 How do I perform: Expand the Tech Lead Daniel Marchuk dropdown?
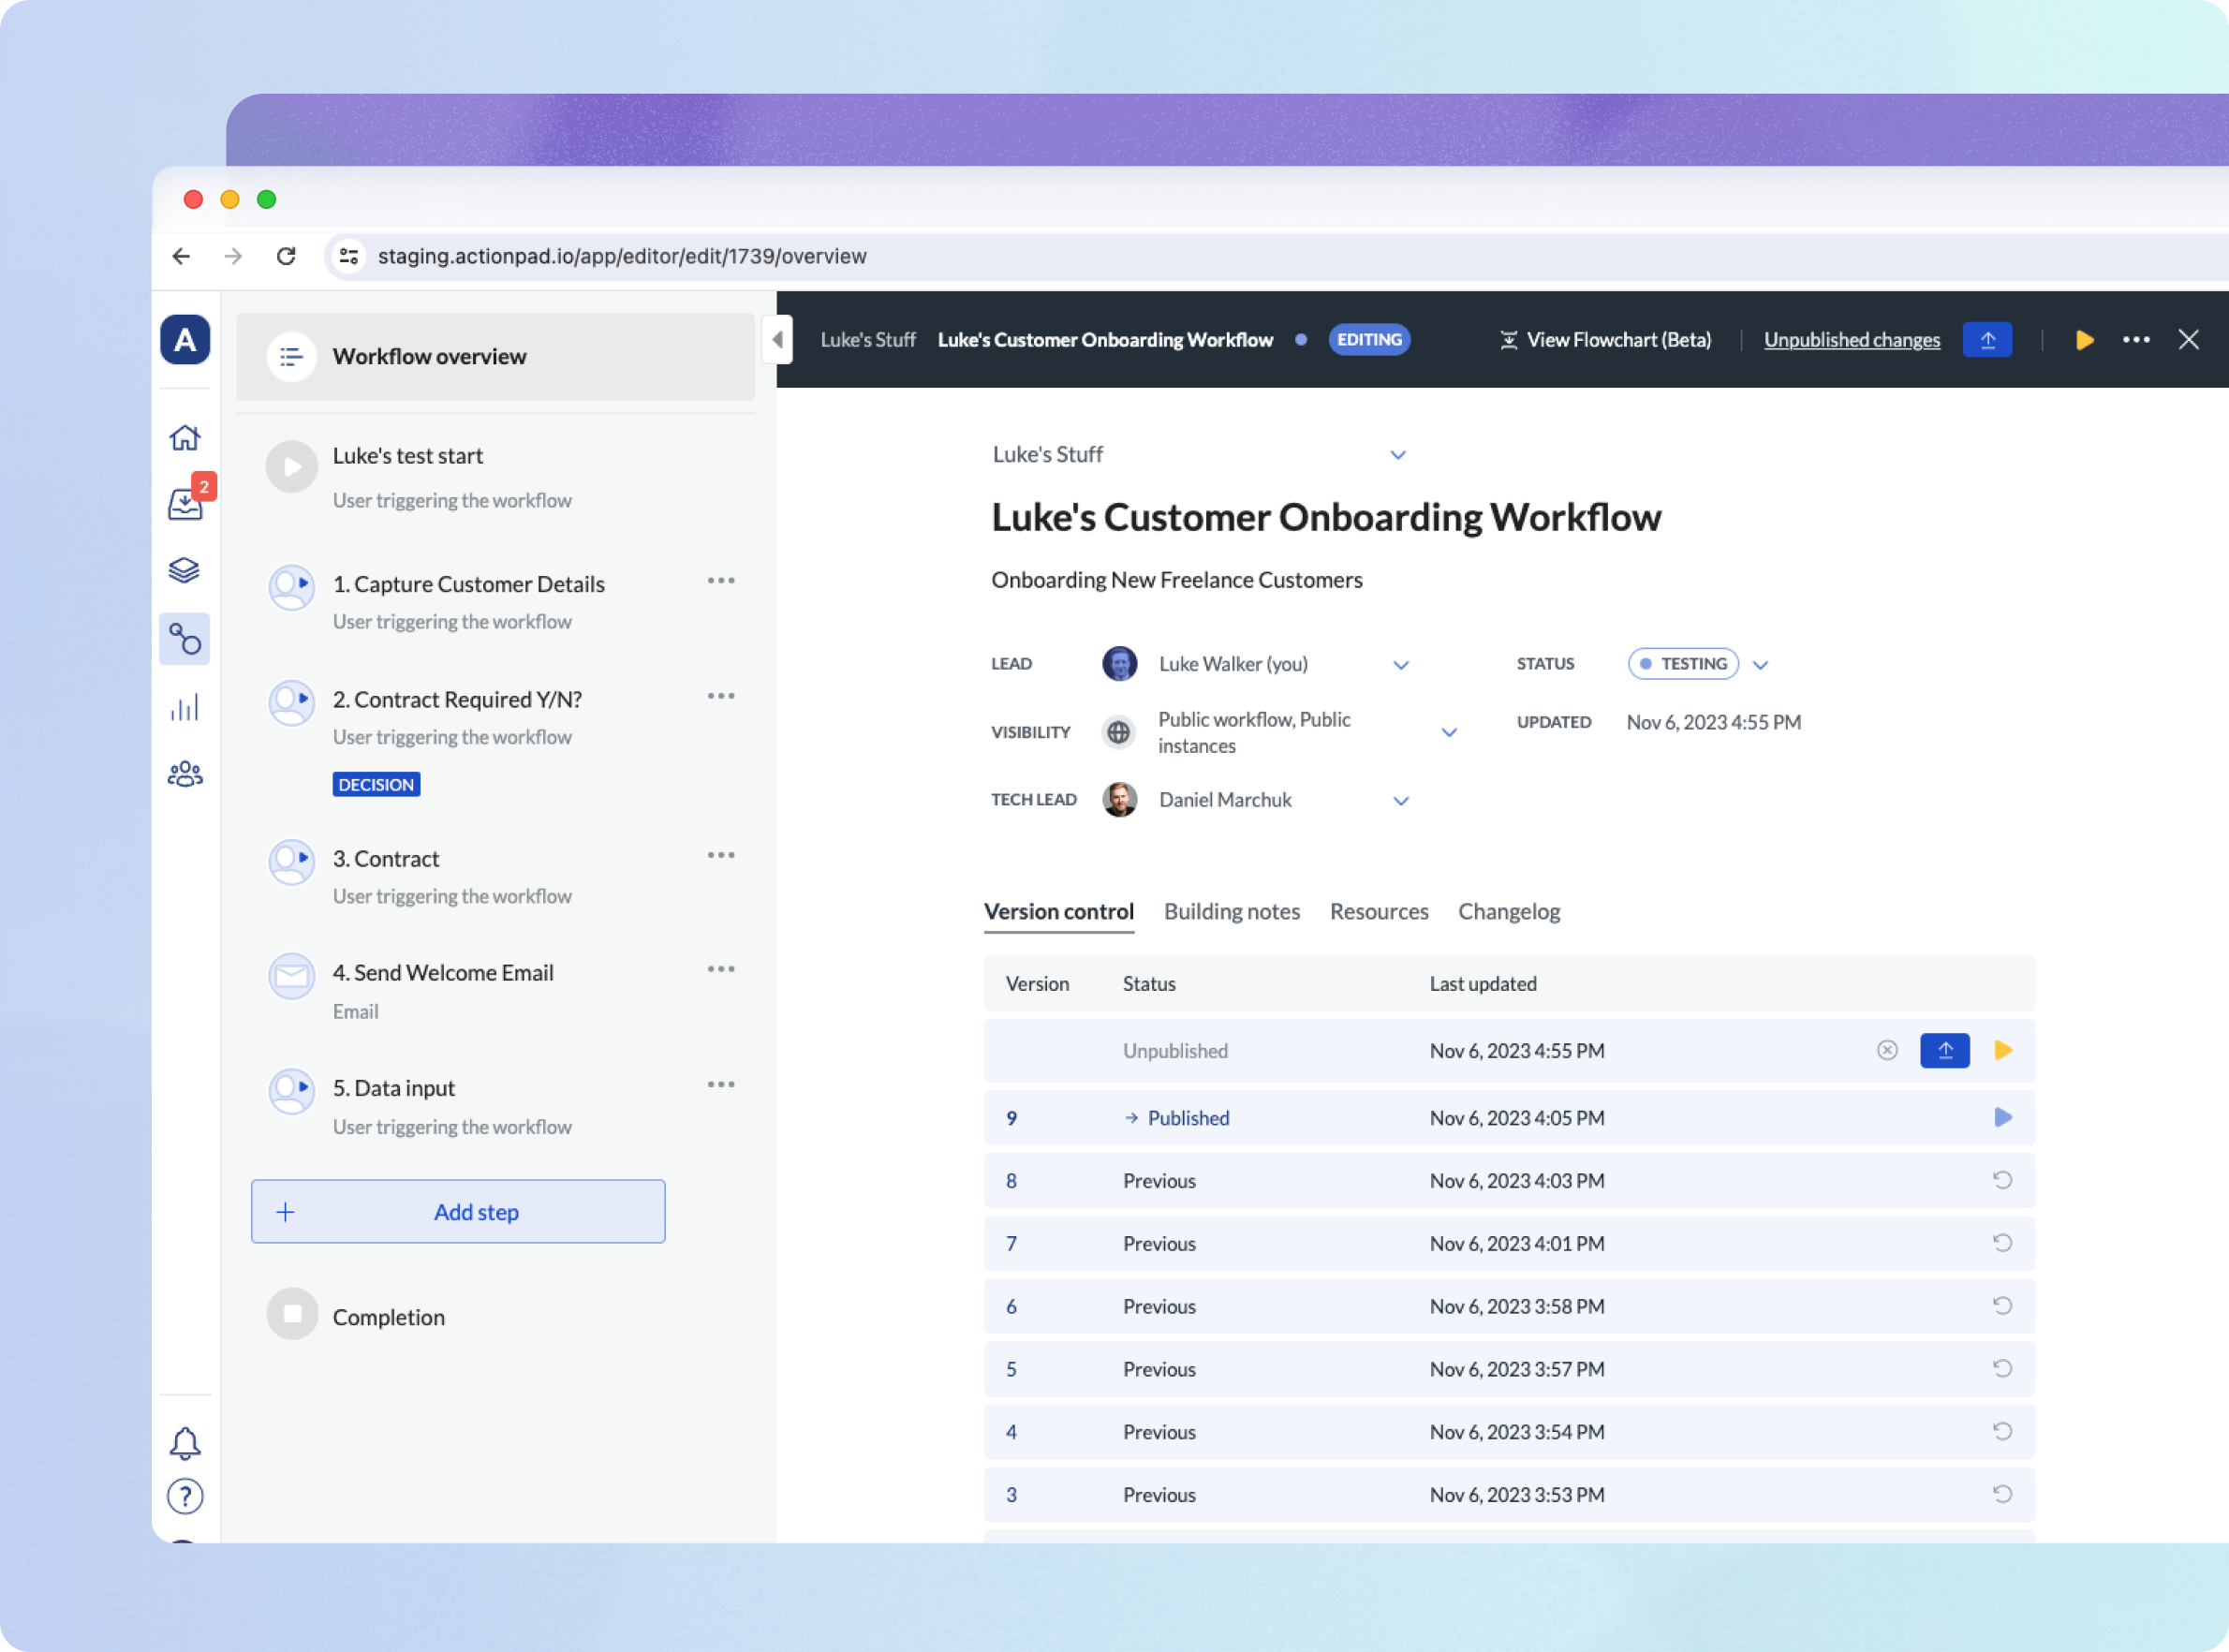click(1401, 801)
